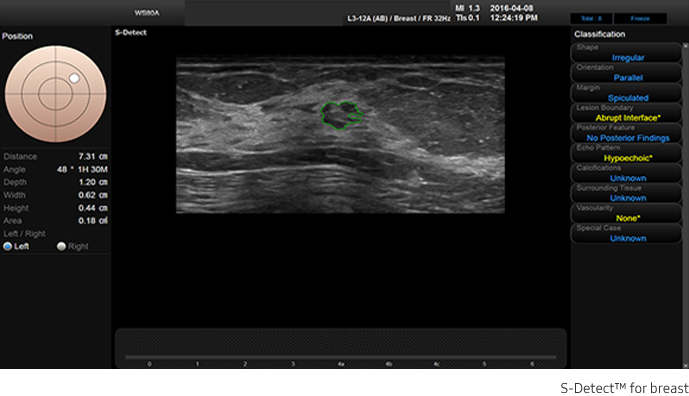Viewport: 689px width, 396px height.
Task: Open the Echo Pattern dropdown showing Hypoechoic
Action: [626, 153]
